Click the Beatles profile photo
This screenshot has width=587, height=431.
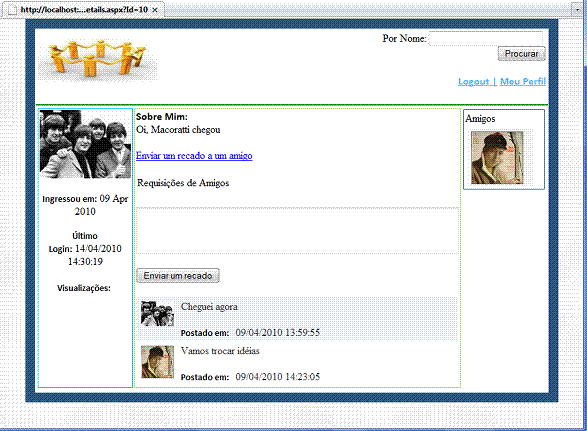[x=85, y=144]
